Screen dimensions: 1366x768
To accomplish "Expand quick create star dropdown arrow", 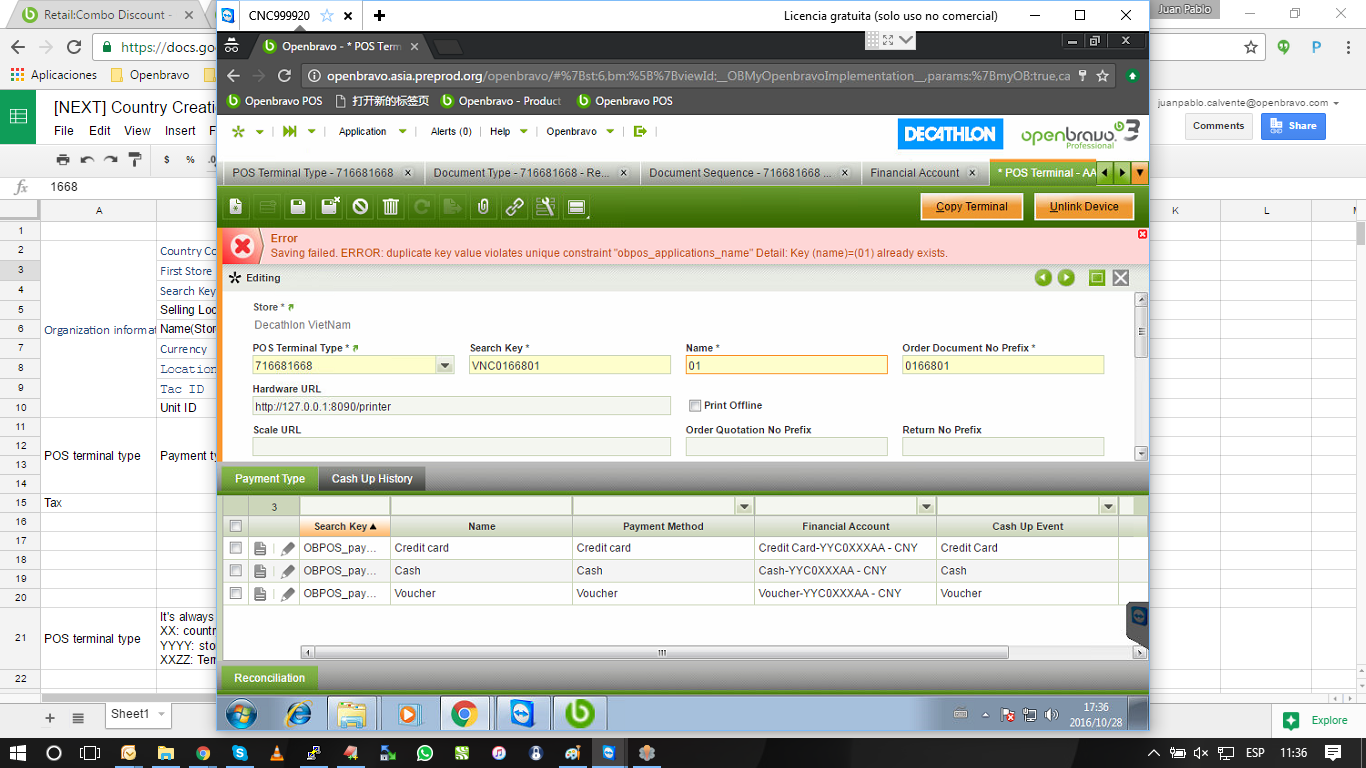I will coord(260,131).
